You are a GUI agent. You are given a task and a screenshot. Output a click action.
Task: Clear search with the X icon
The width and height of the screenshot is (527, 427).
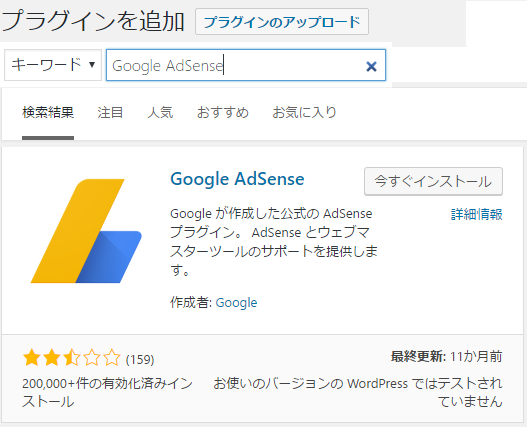click(x=371, y=66)
